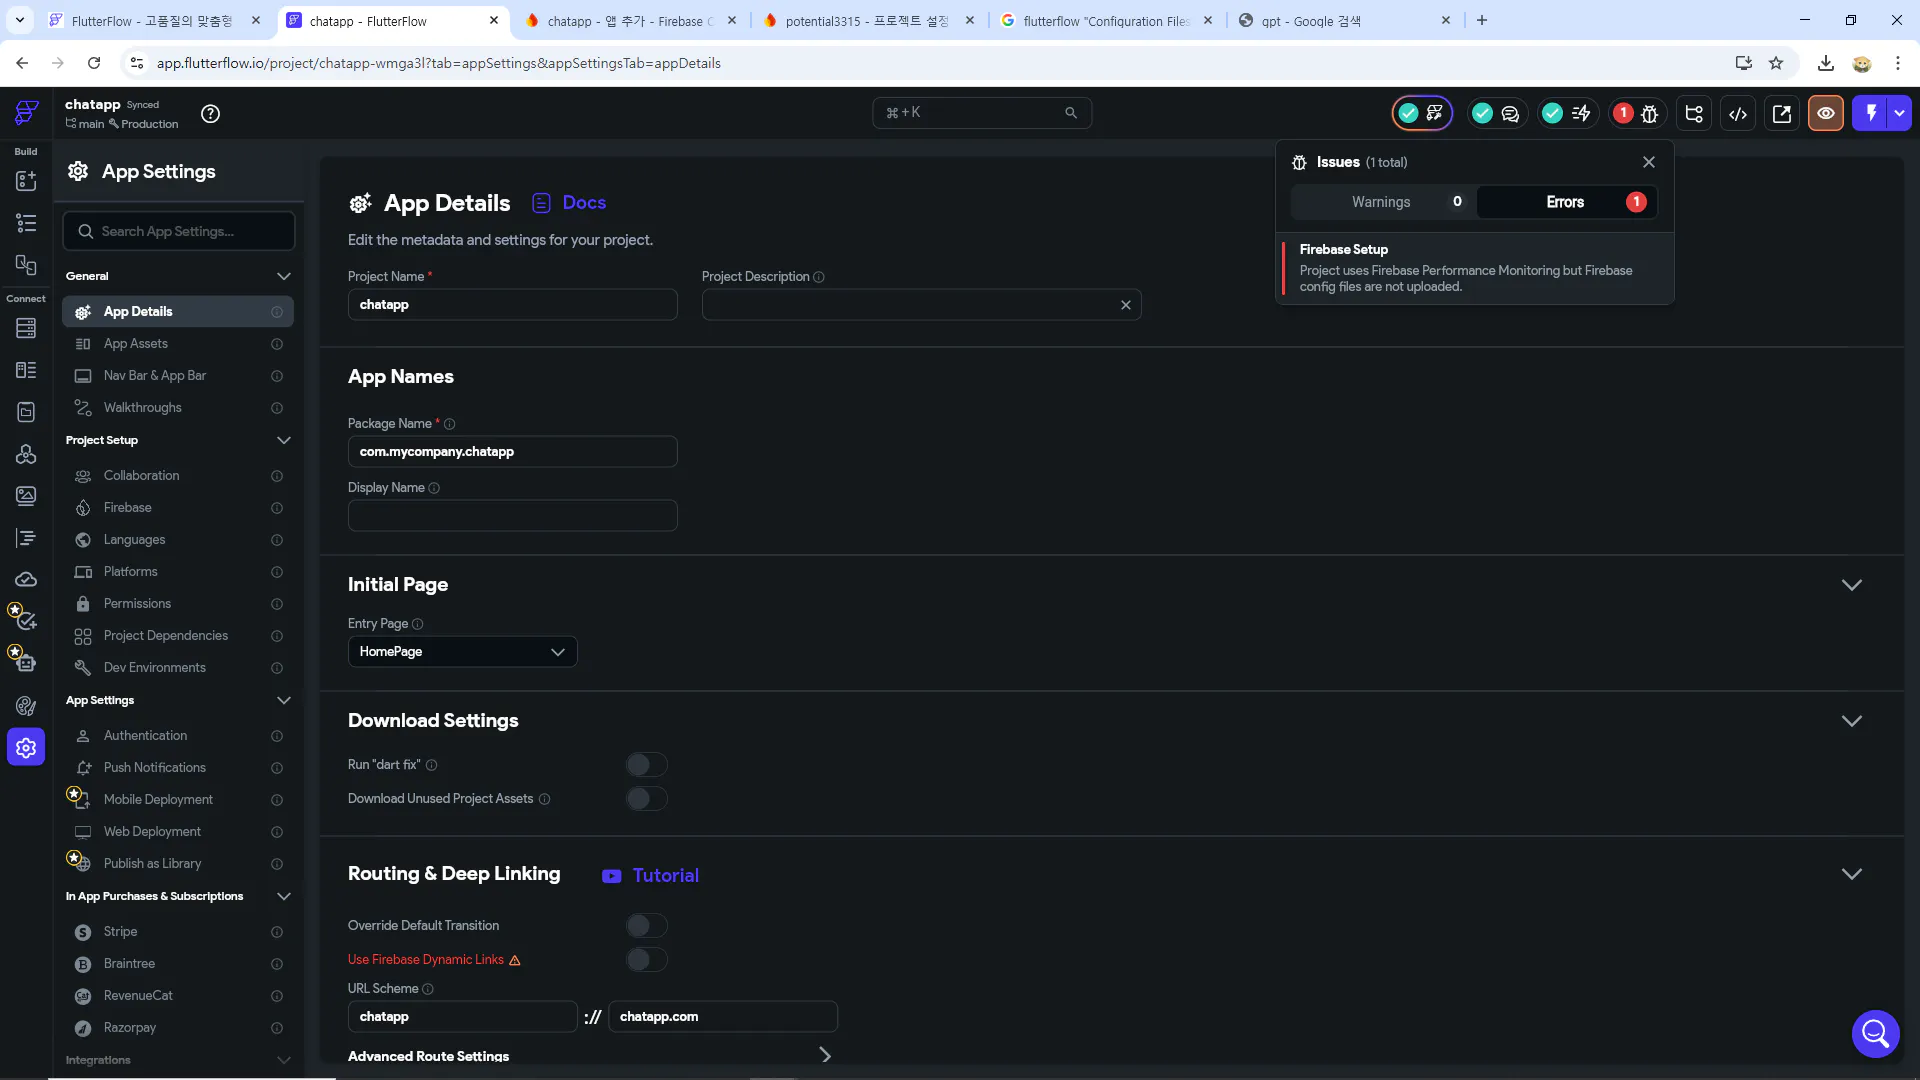Collapse the Project Setup section
The height and width of the screenshot is (1080, 1920).
click(x=283, y=440)
